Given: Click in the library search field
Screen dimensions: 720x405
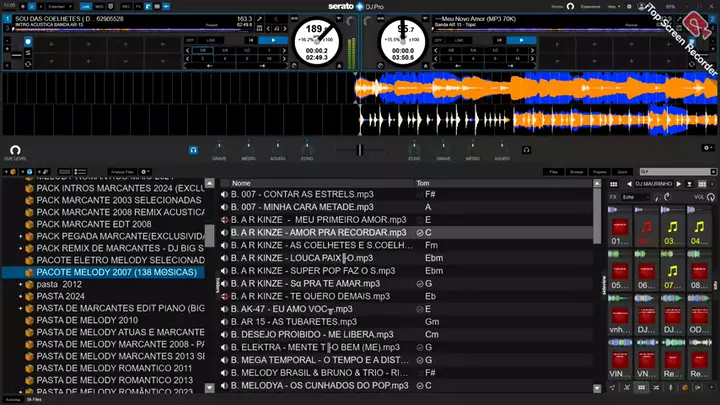Looking at the screenshot, I should 675,172.
